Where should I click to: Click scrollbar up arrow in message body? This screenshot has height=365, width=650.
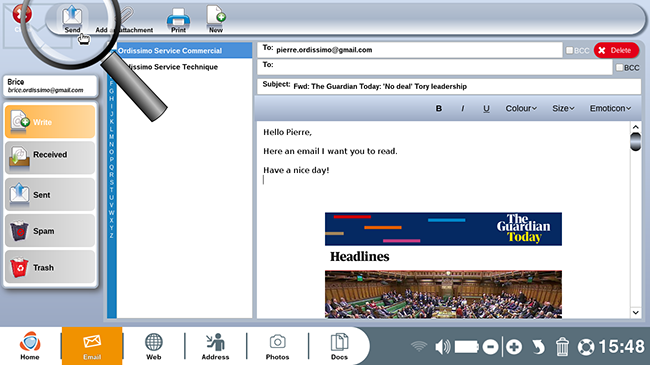point(635,127)
